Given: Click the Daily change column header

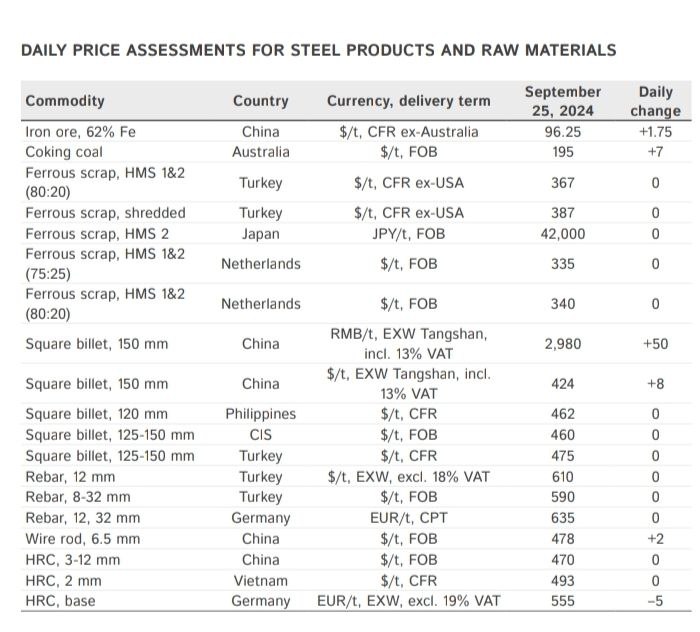Looking at the screenshot, I should pyautogui.click(x=655, y=101).
